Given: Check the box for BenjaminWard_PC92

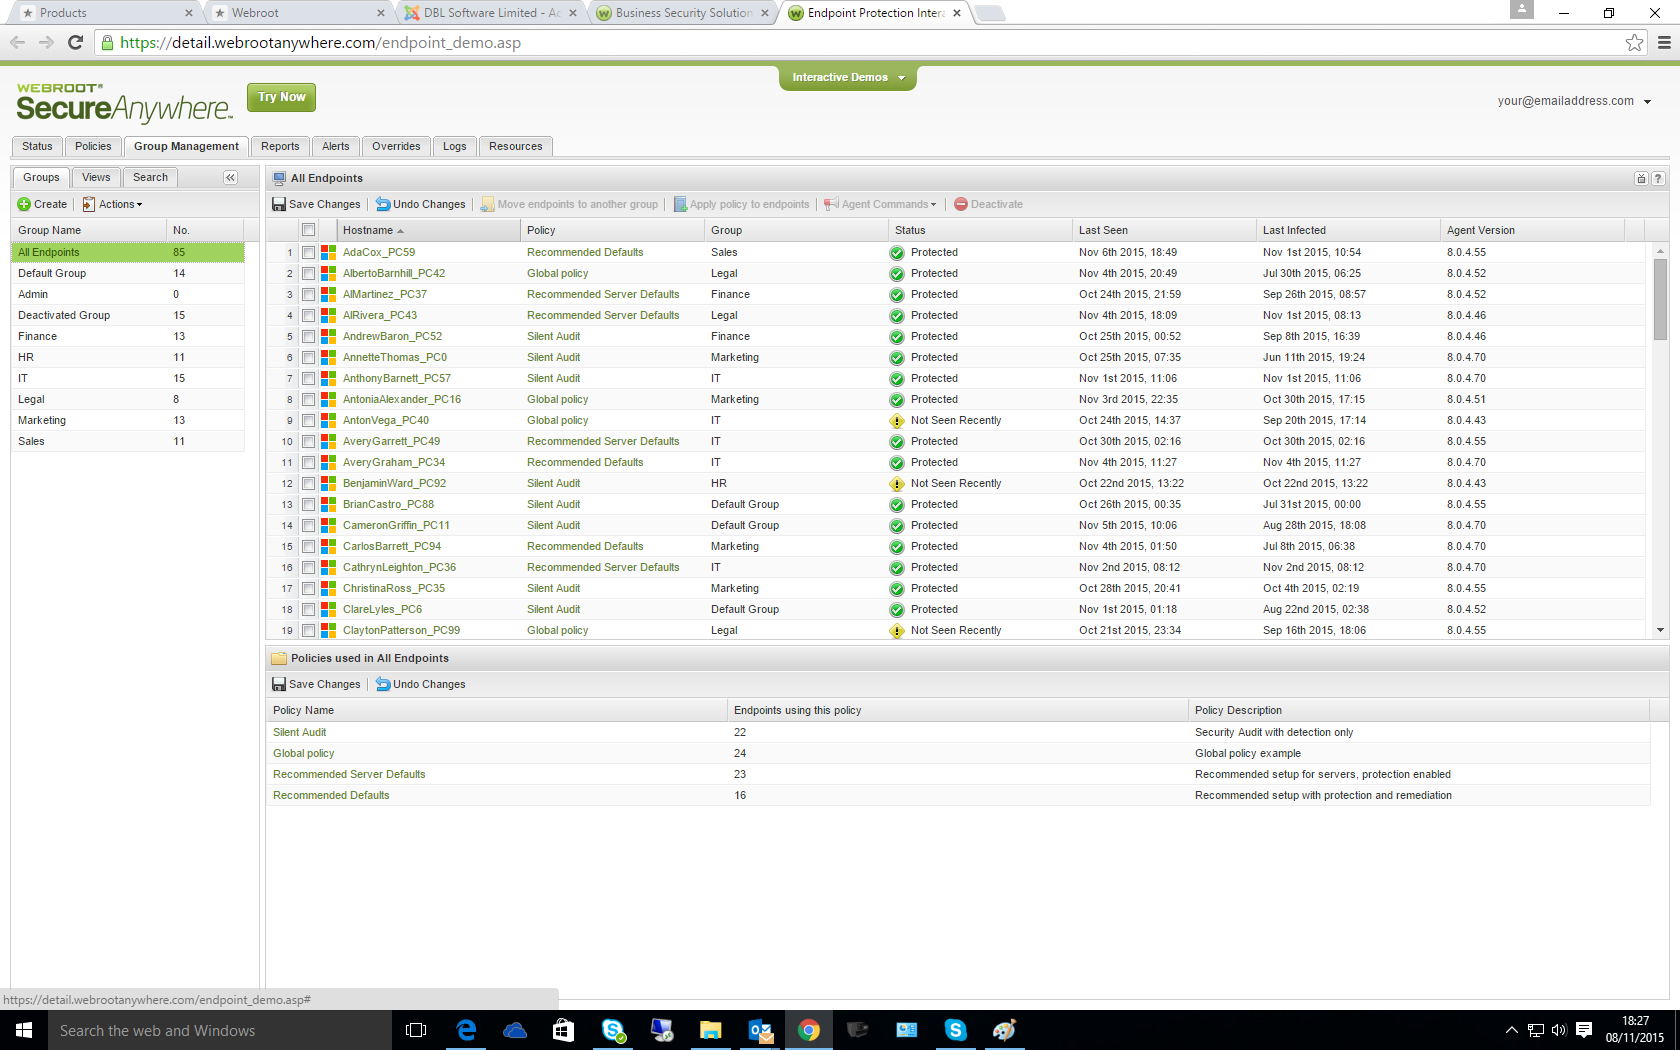Looking at the screenshot, I should pos(309,483).
